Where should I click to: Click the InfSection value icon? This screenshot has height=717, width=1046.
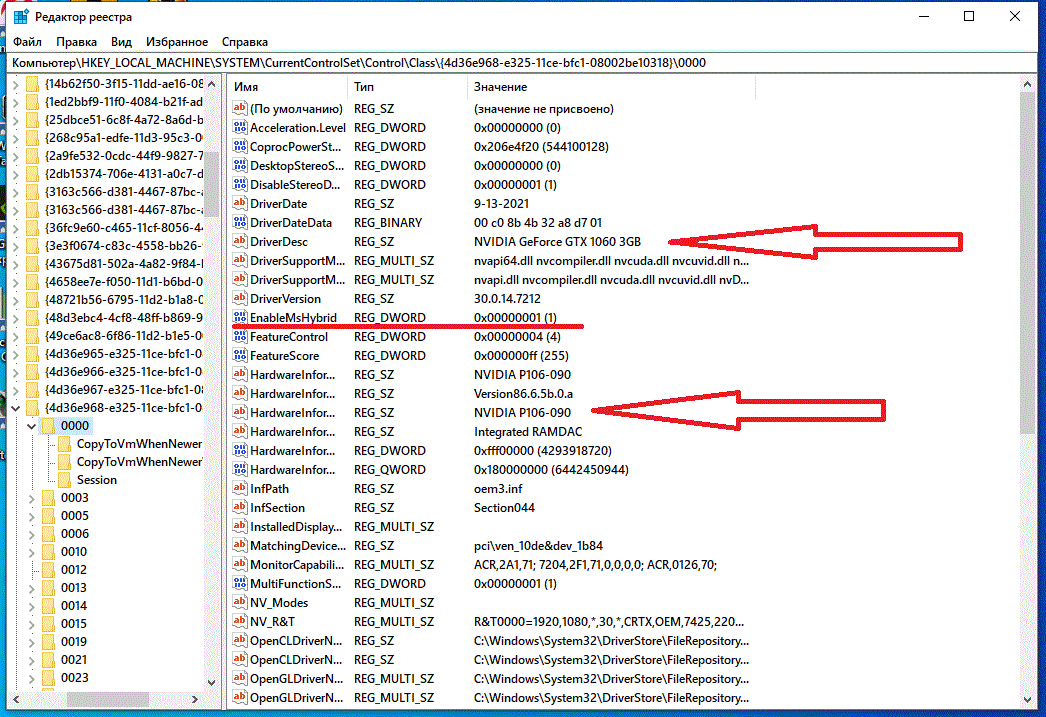(239, 508)
